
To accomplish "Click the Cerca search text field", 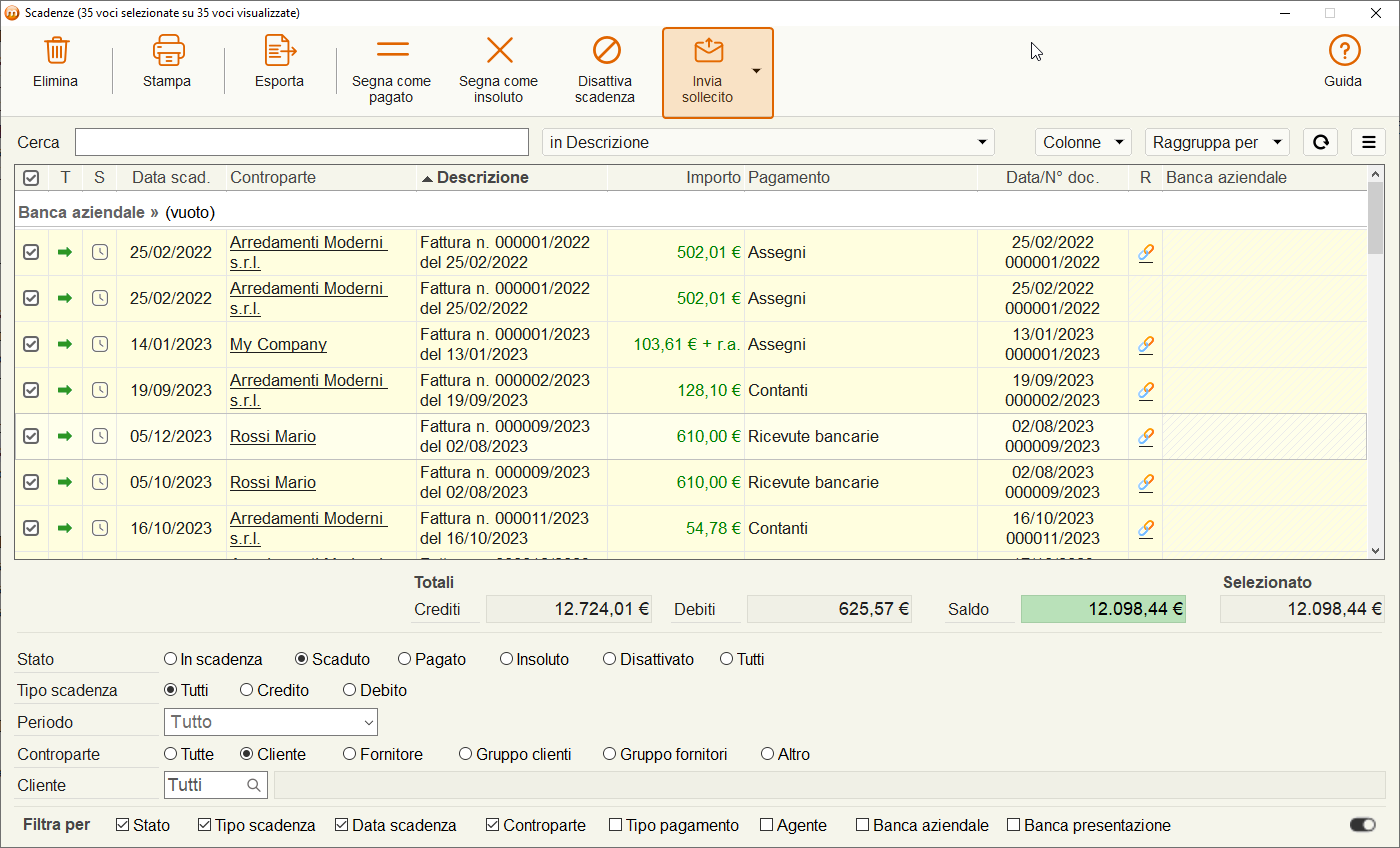I will click(x=302, y=142).
